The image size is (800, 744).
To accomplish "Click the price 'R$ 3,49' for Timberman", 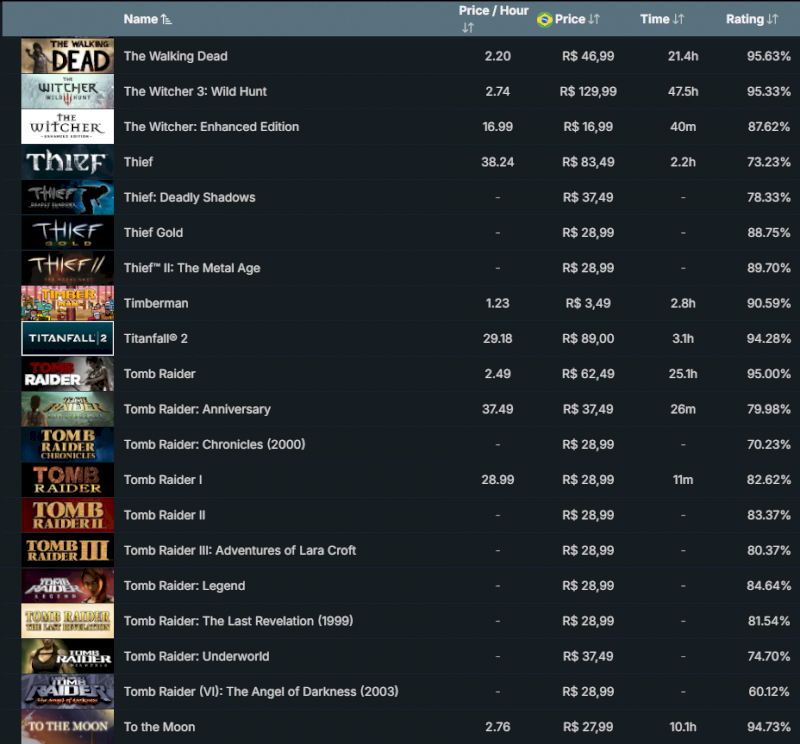I will 588,303.
